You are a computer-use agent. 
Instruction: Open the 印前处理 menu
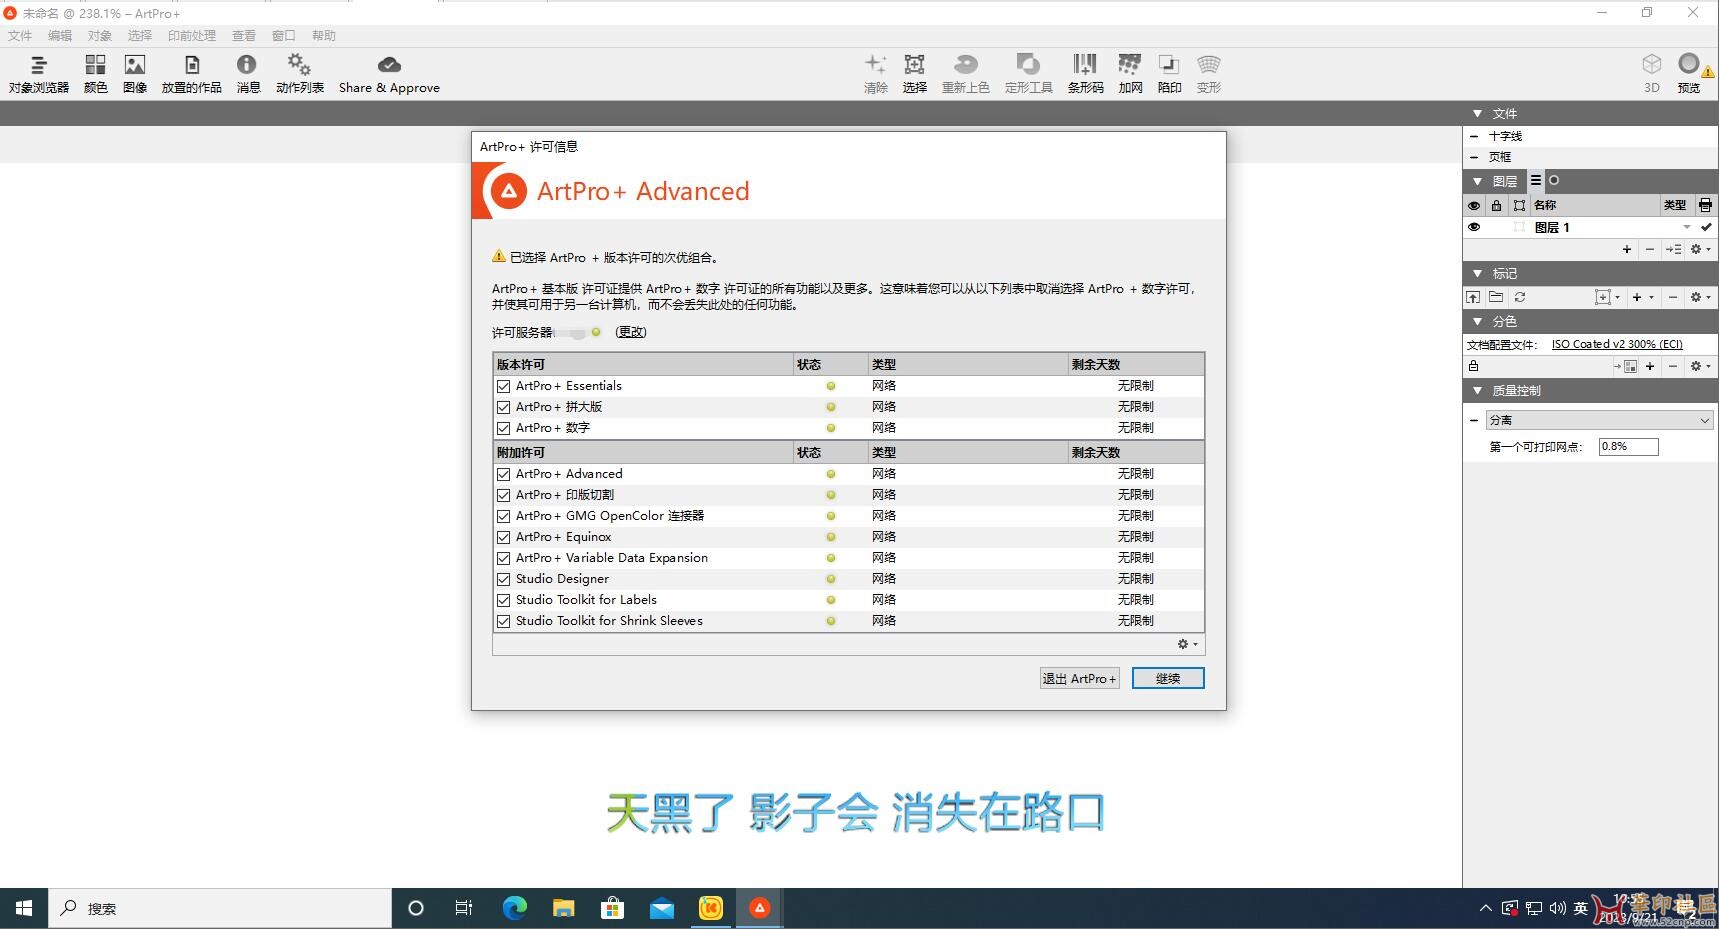click(192, 35)
